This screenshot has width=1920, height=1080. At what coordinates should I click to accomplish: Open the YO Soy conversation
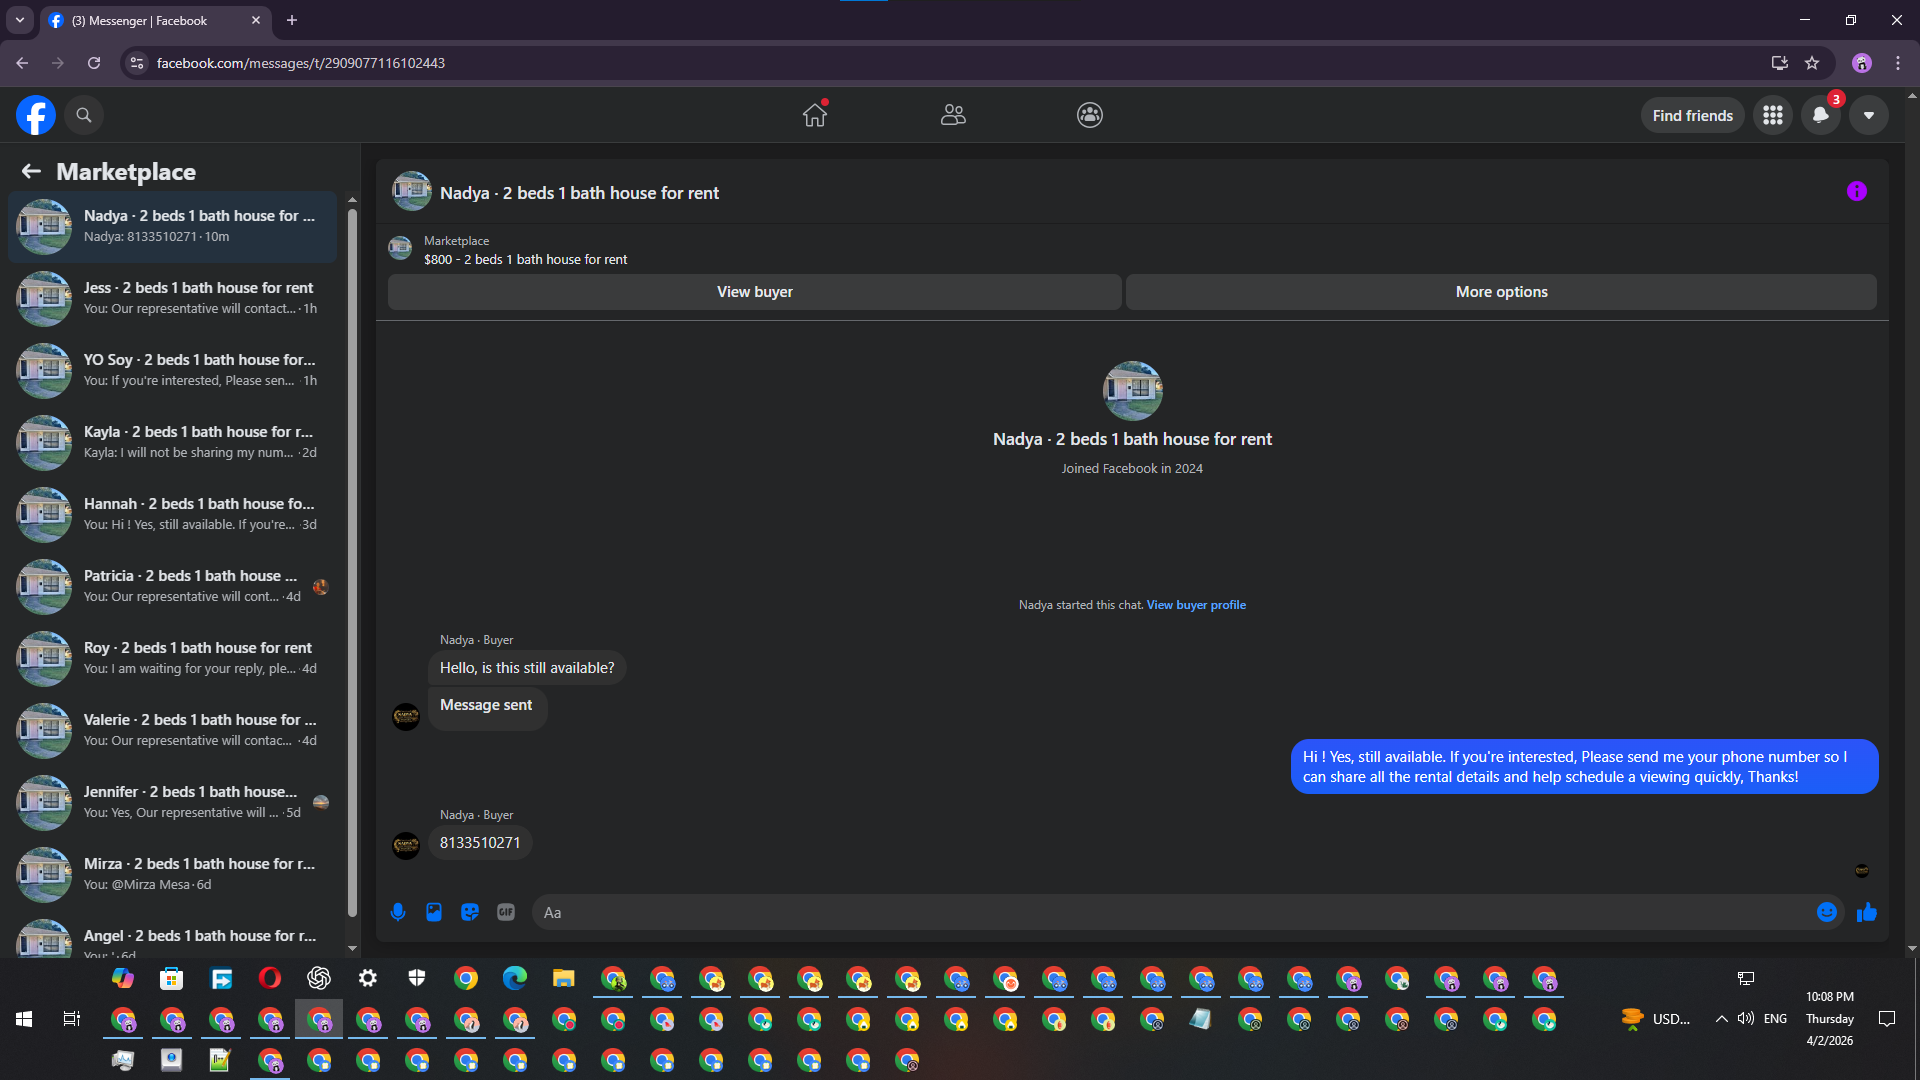173,371
